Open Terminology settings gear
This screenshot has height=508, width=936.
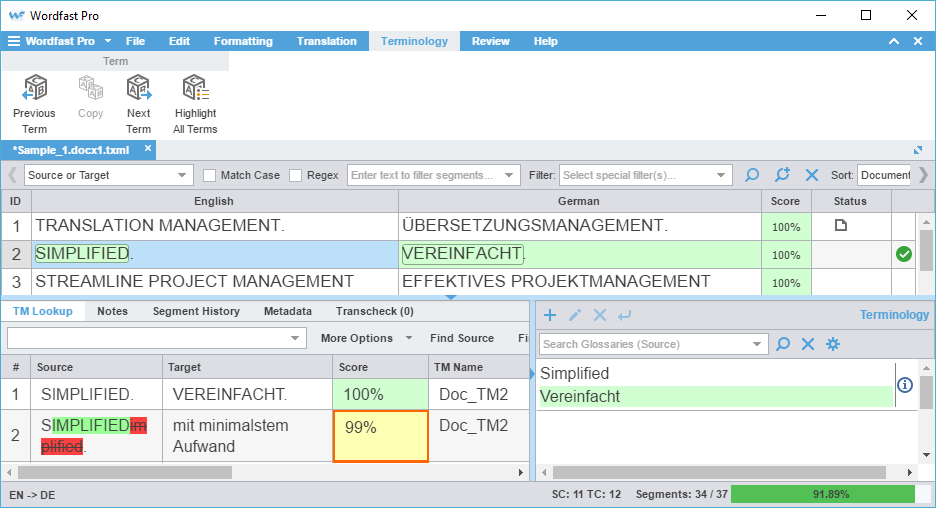(833, 344)
